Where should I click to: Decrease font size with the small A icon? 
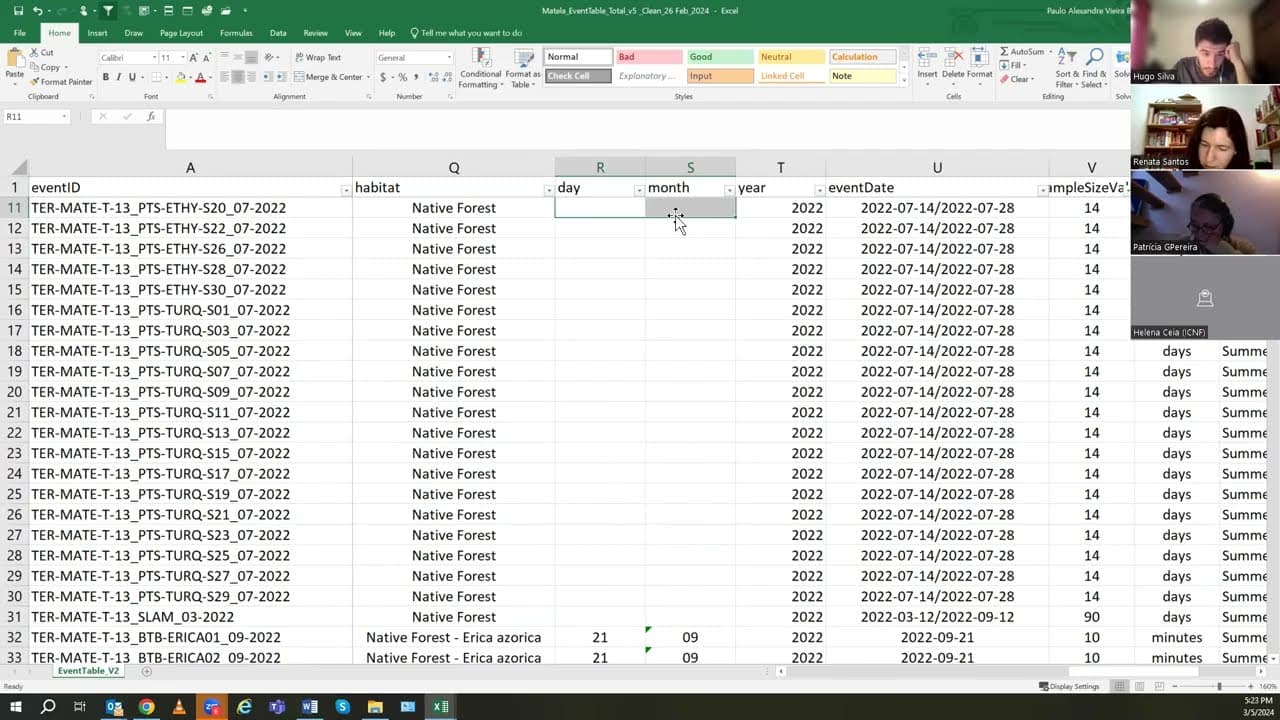[x=207, y=58]
